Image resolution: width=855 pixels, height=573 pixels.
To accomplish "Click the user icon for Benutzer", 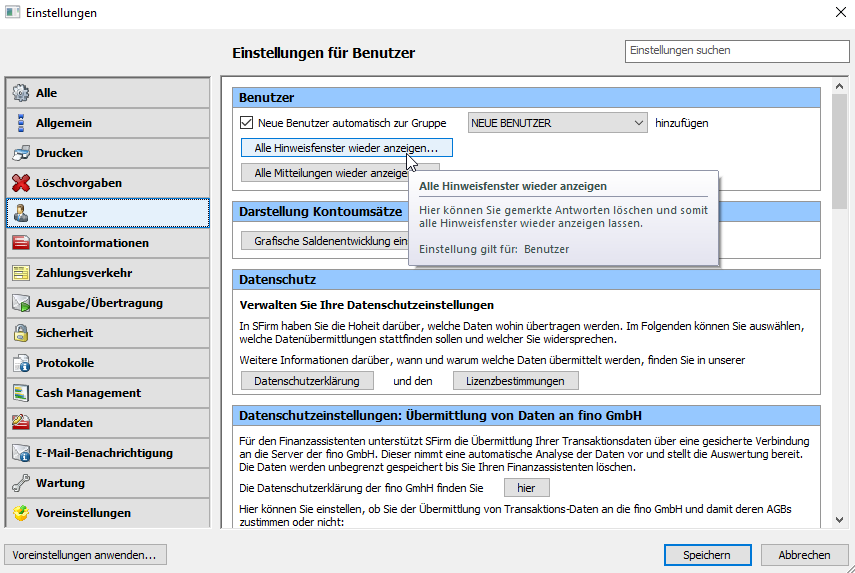I will point(21,213).
